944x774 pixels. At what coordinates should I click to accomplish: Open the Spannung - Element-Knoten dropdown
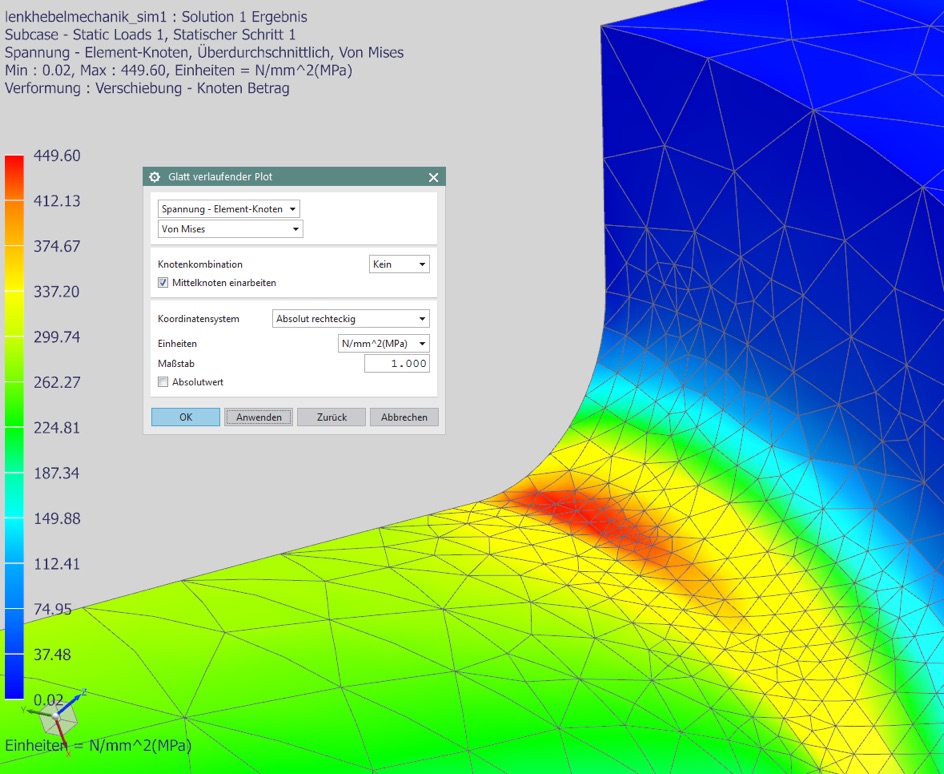(x=229, y=209)
